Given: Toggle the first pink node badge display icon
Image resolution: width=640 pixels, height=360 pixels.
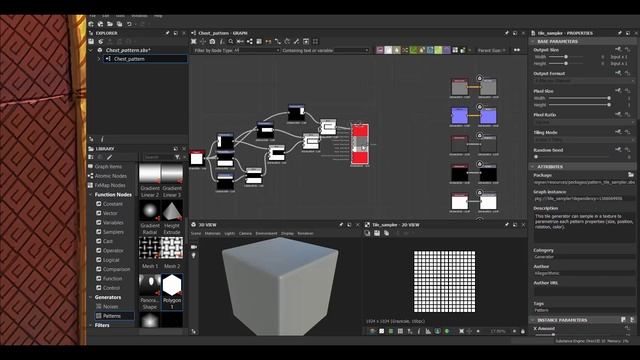Looking at the screenshot, I should [x=380, y=50].
